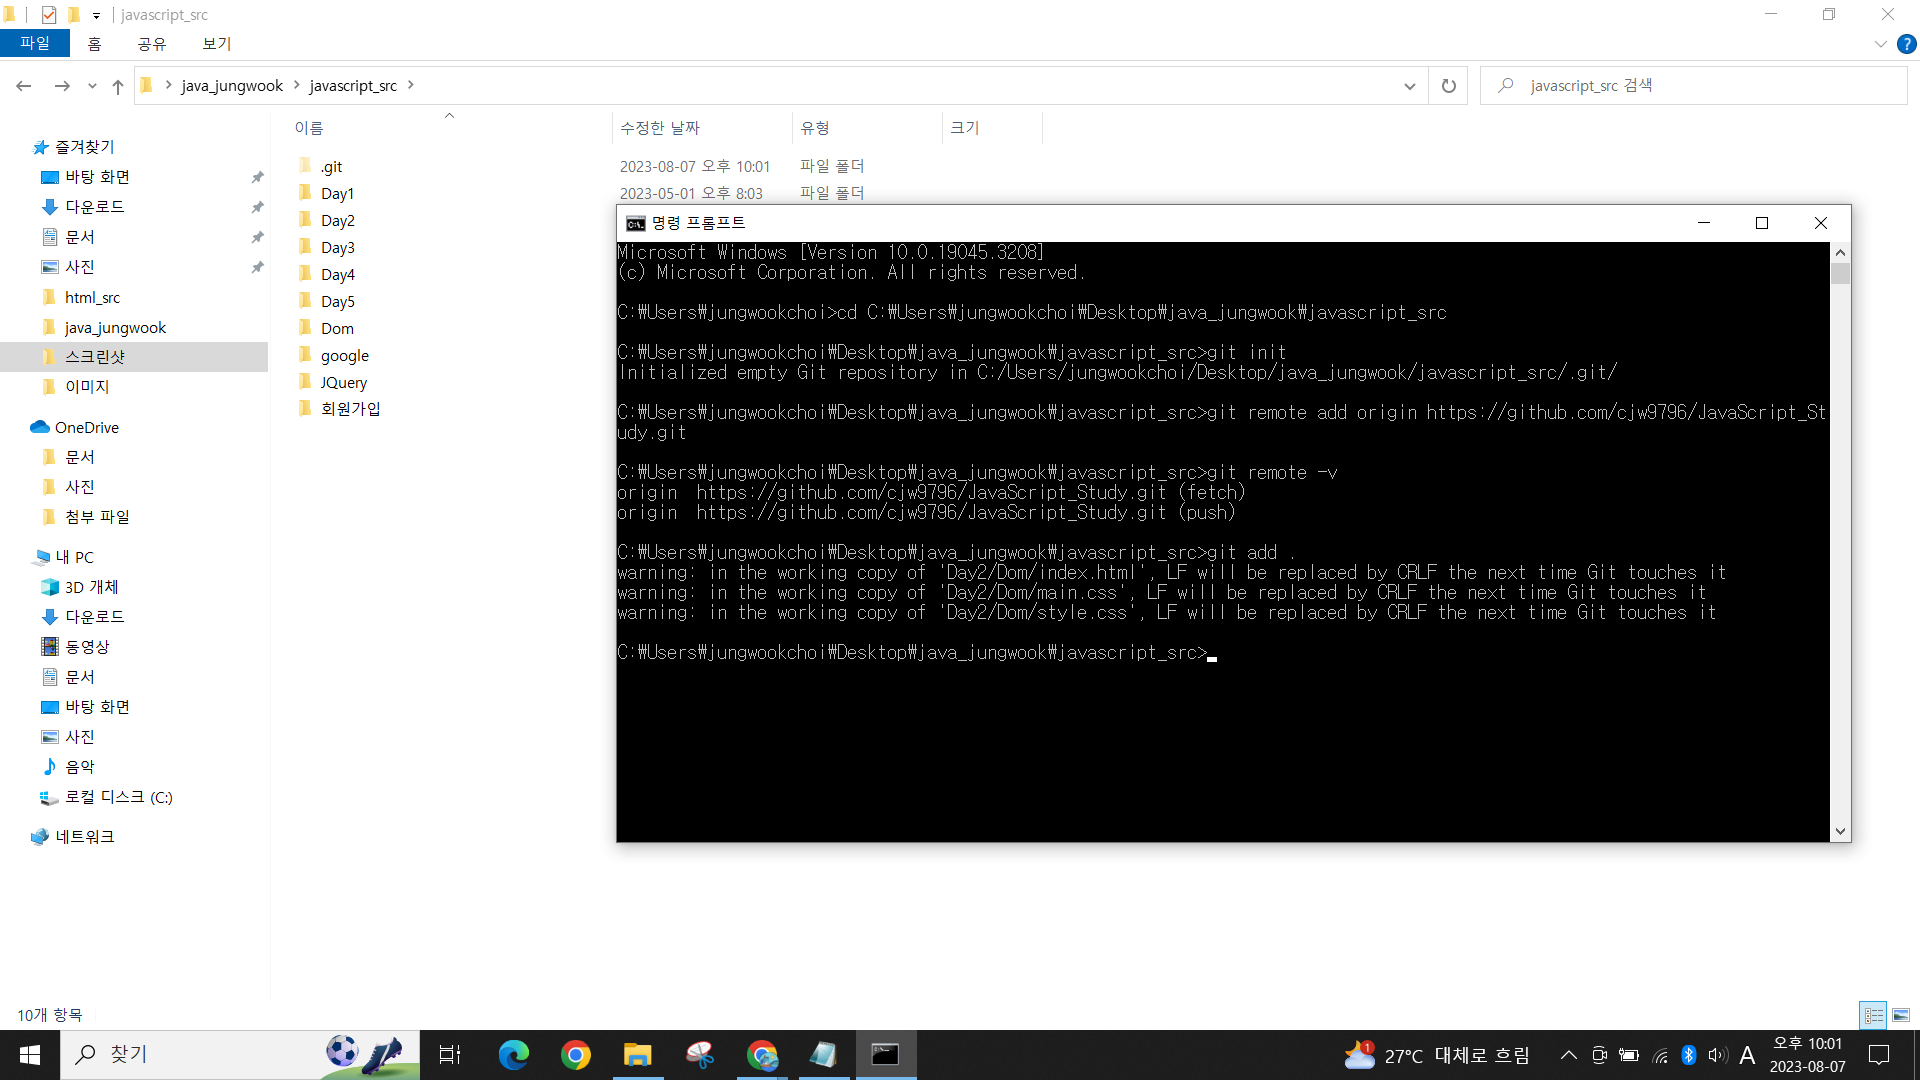1920x1080 pixels.
Task: Navigate up one folder level
Action: click(x=118, y=86)
